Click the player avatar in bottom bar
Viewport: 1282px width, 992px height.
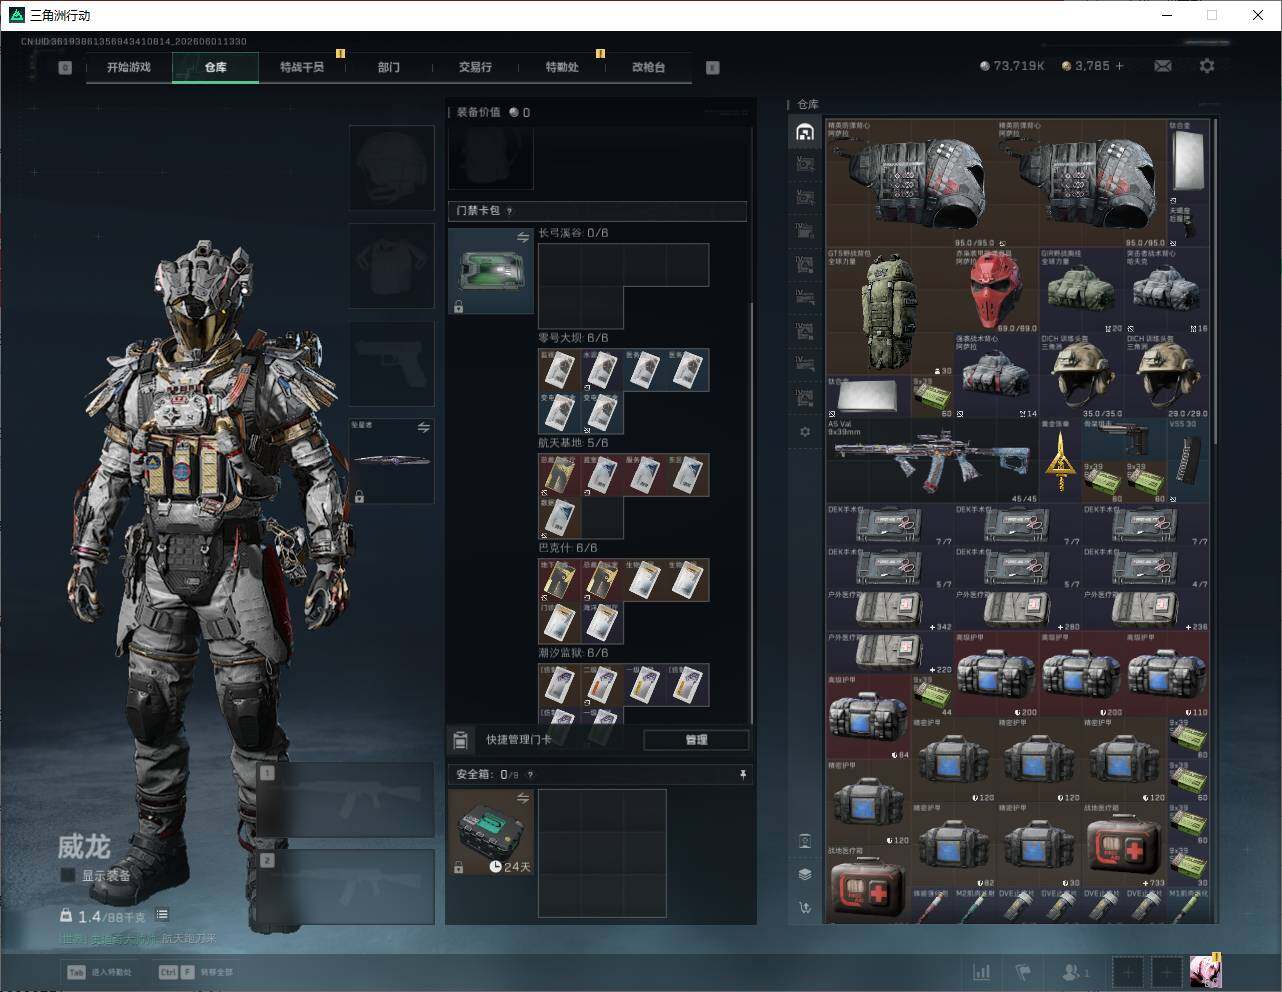[1205, 971]
